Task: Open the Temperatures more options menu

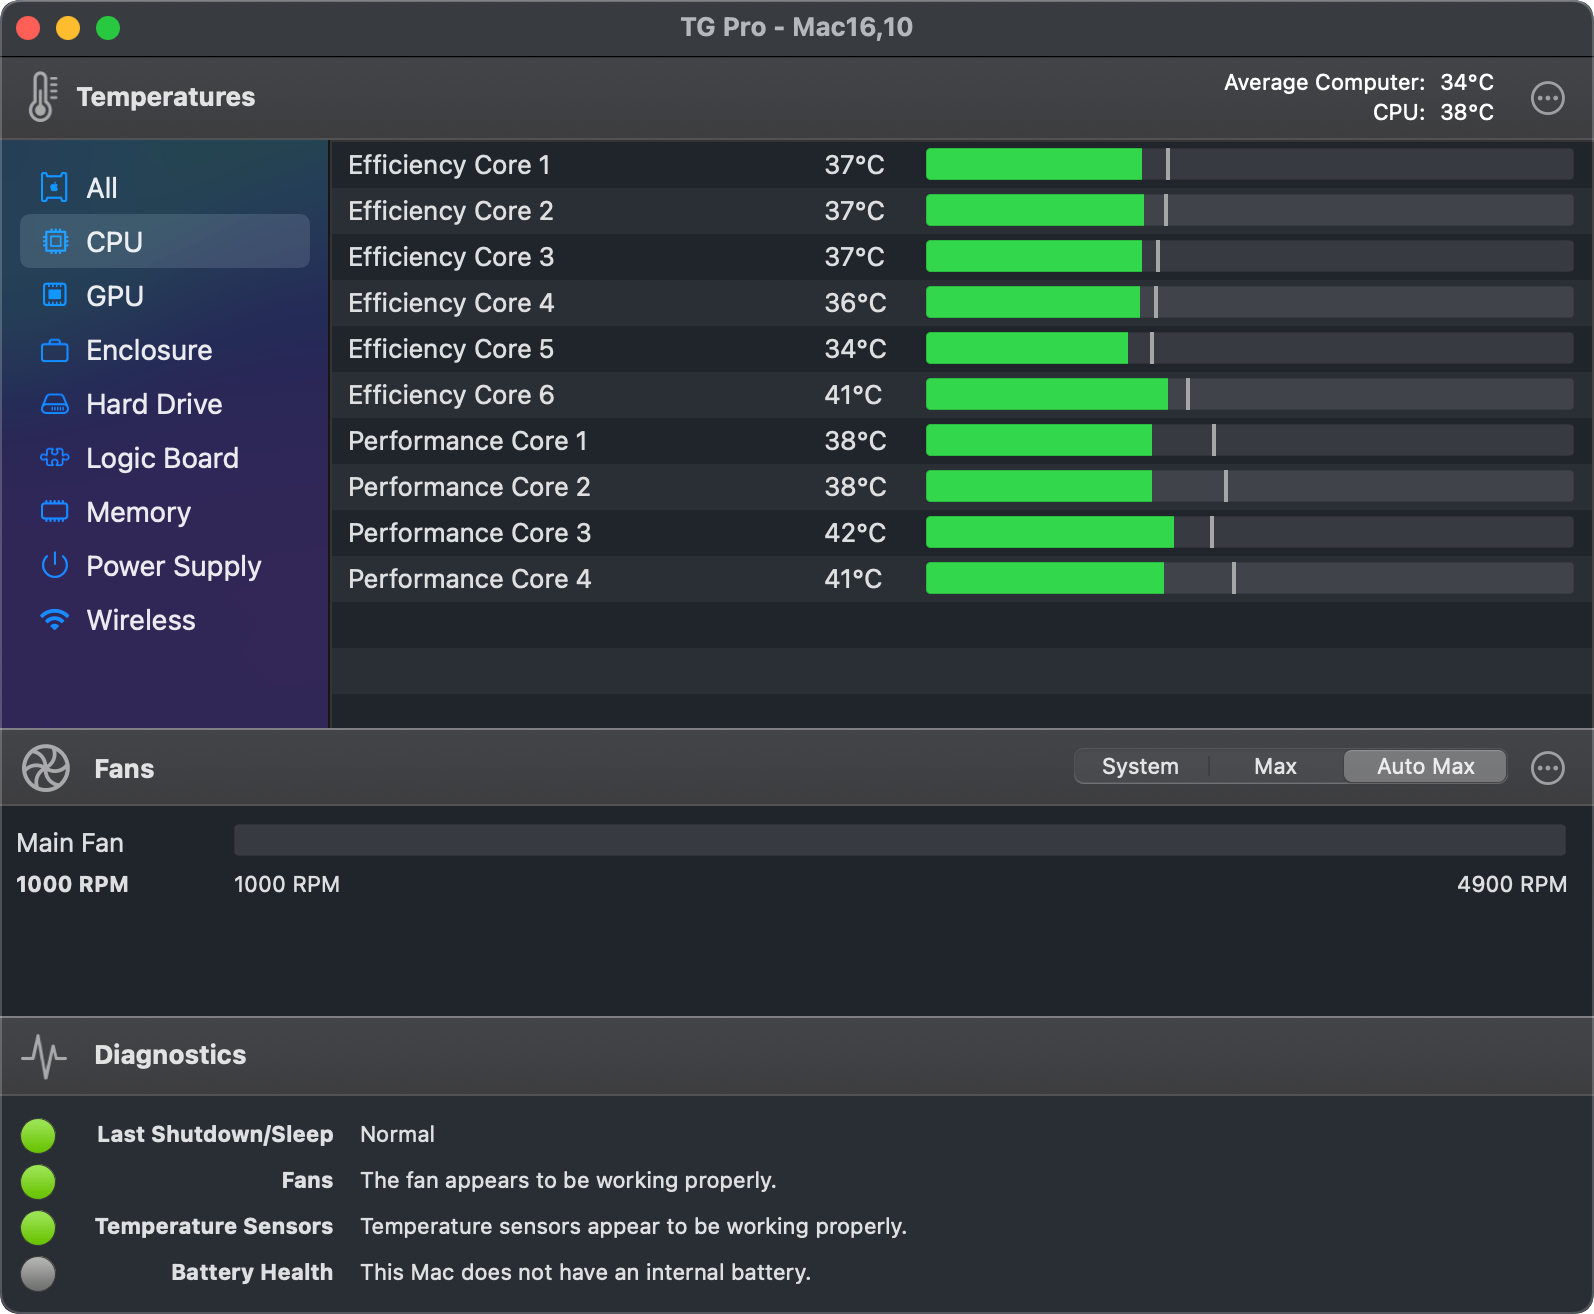Action: click(1547, 98)
